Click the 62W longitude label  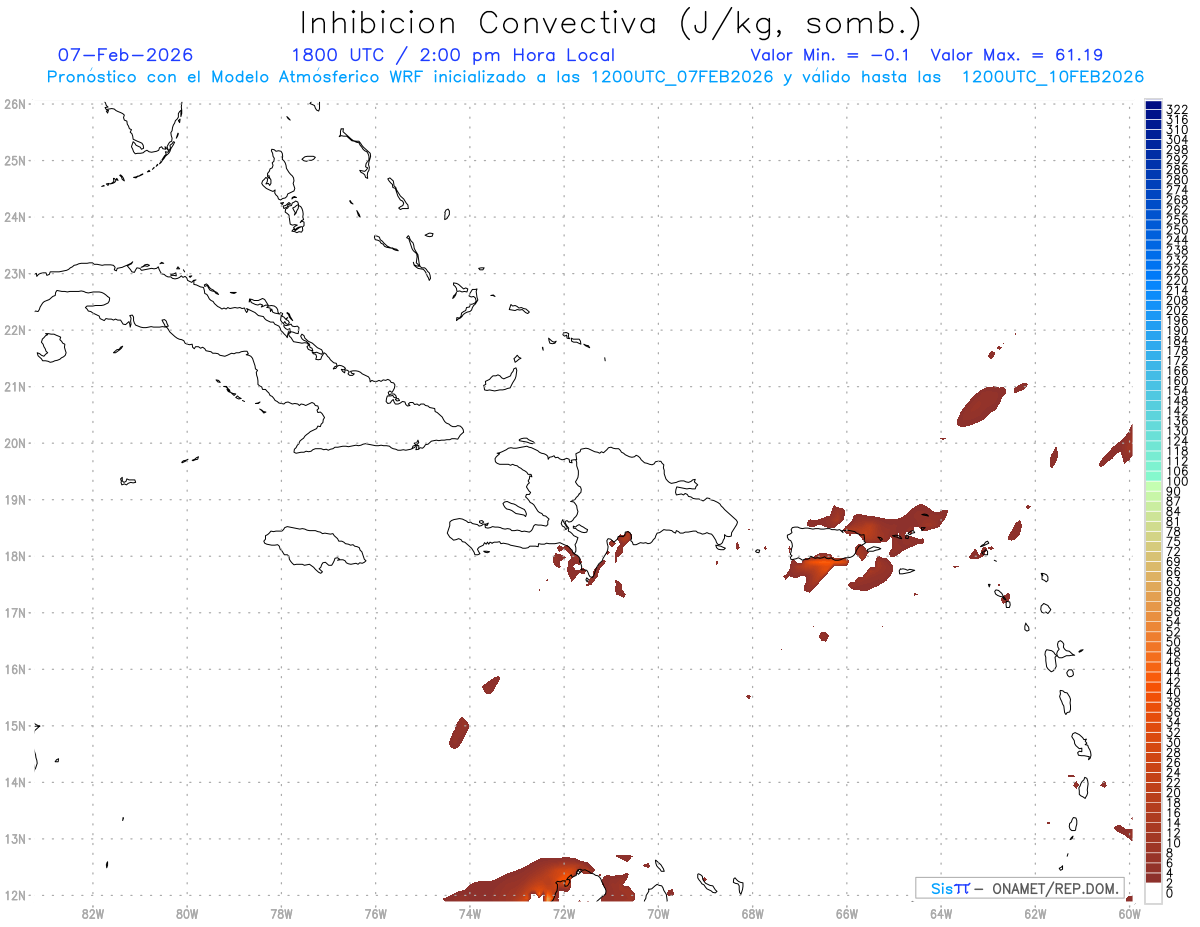click(x=1036, y=912)
